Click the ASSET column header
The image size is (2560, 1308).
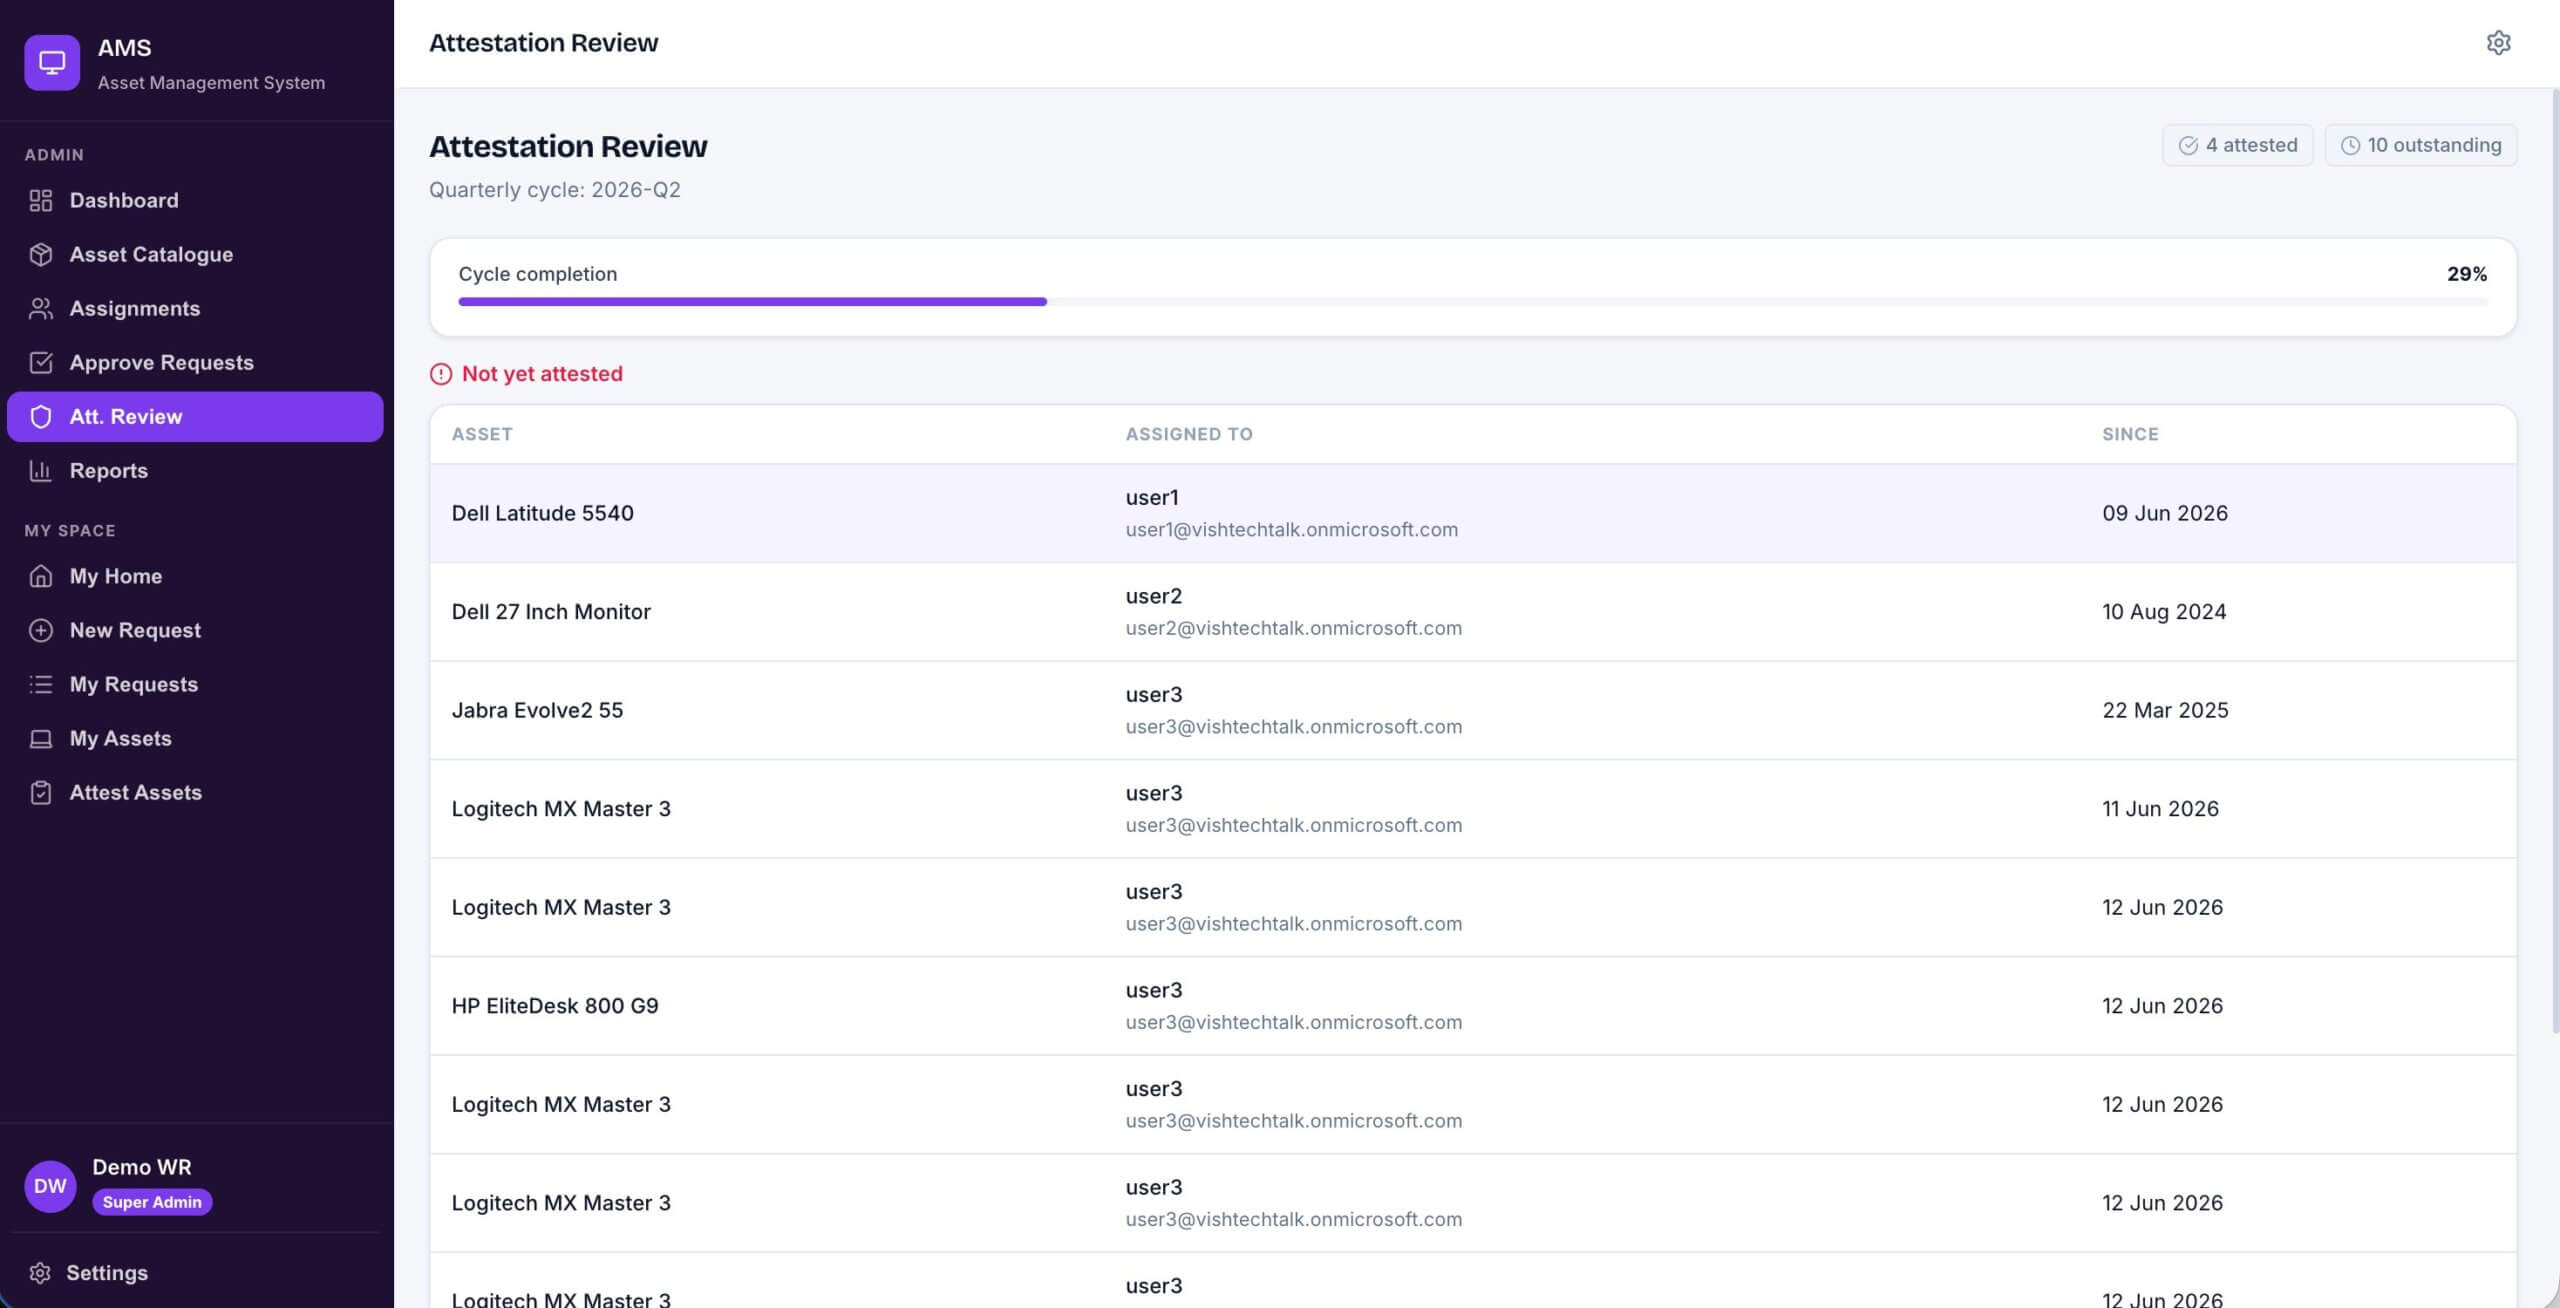tap(482, 434)
